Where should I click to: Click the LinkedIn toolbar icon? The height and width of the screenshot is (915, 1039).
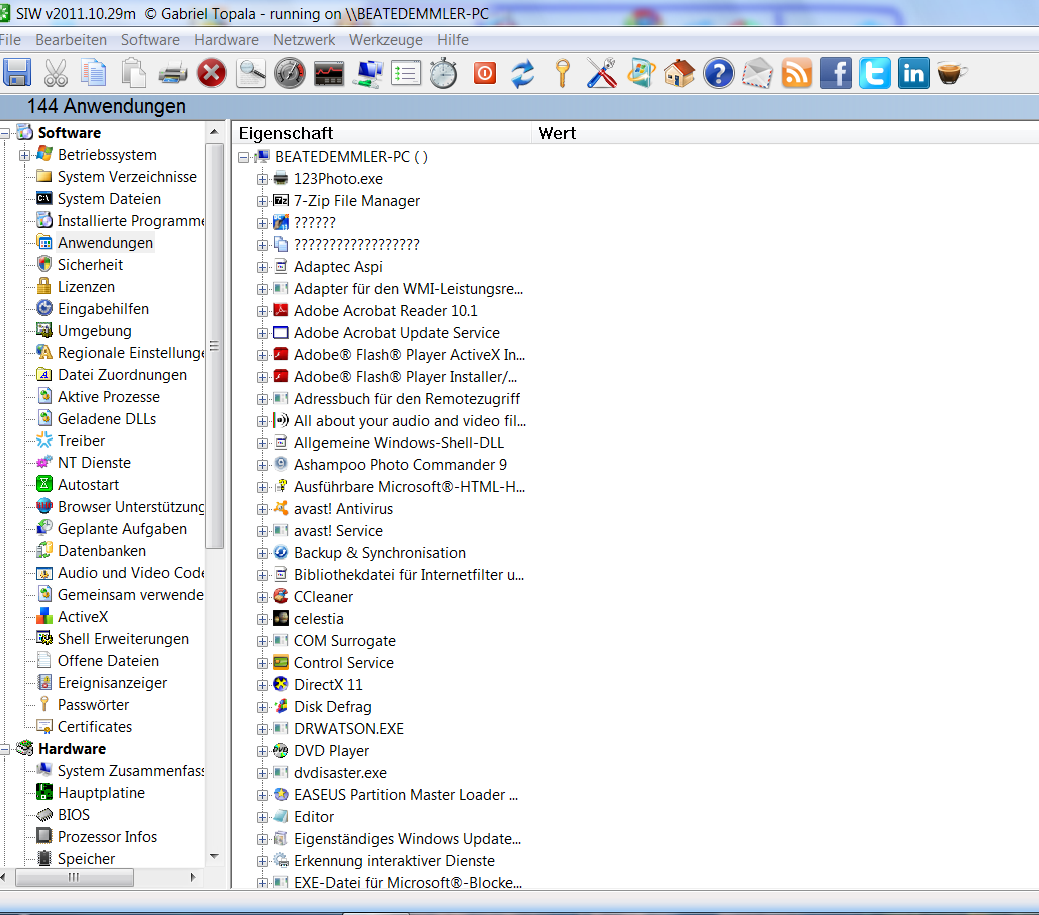coord(914,73)
